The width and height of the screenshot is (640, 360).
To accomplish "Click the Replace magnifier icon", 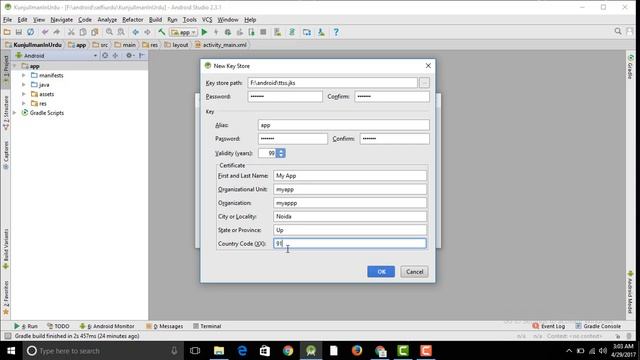I will click(121, 32).
